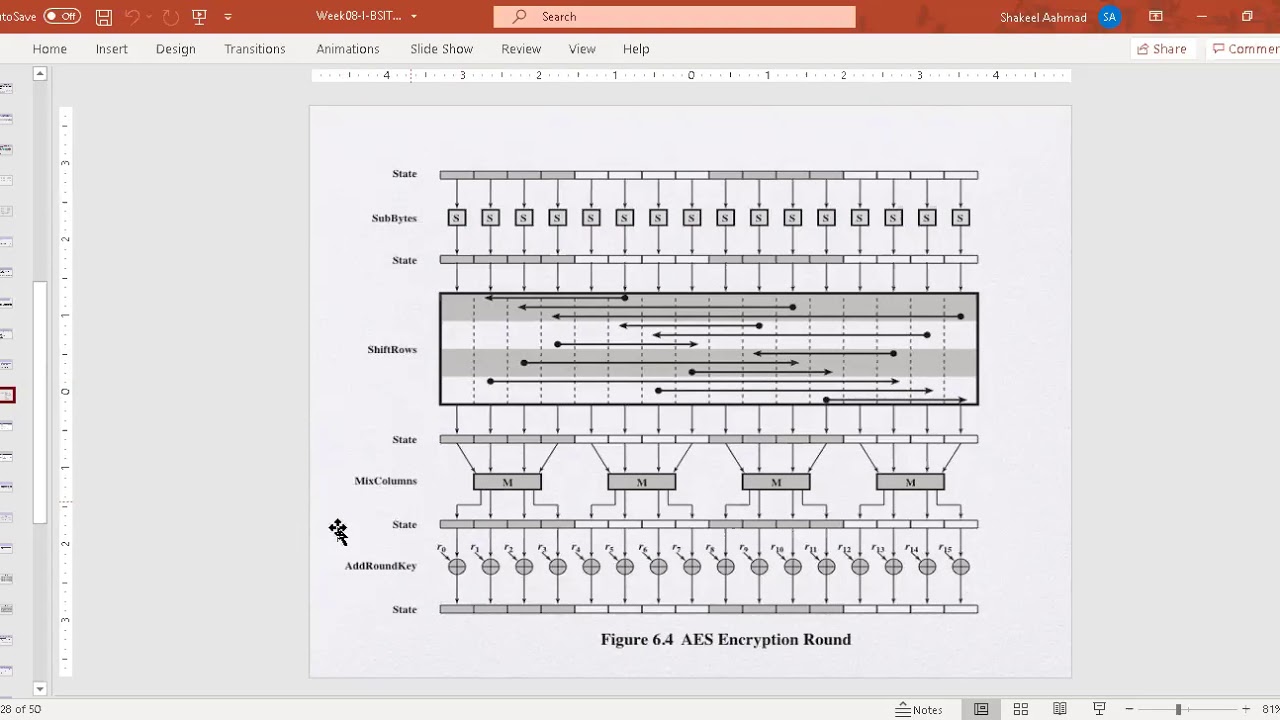The height and width of the screenshot is (720, 1280).
Task: Switch to Normal view
Action: [x=981, y=709]
